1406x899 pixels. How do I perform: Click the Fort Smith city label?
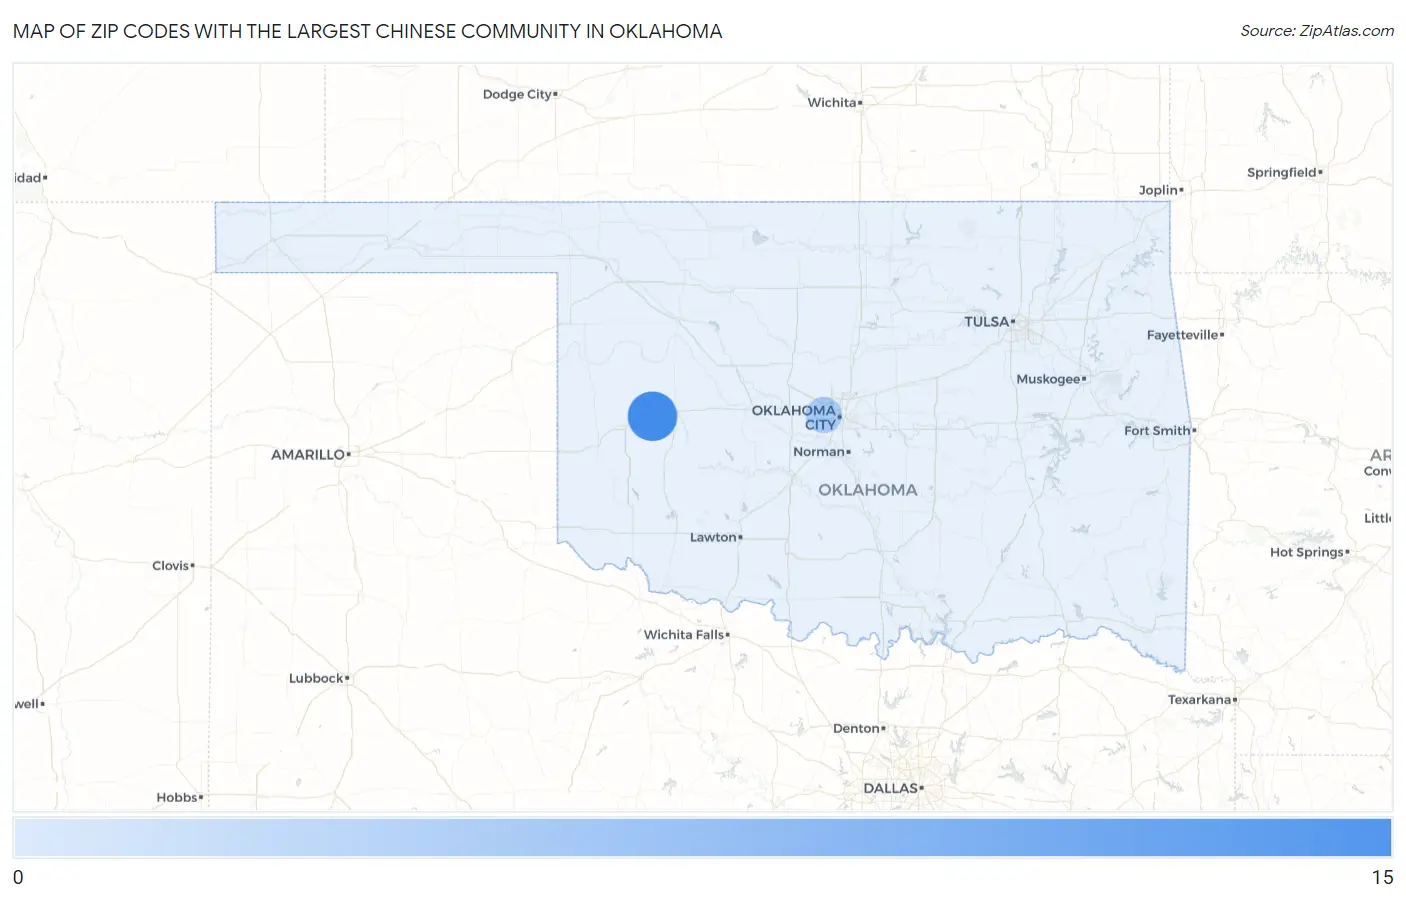pos(1157,431)
